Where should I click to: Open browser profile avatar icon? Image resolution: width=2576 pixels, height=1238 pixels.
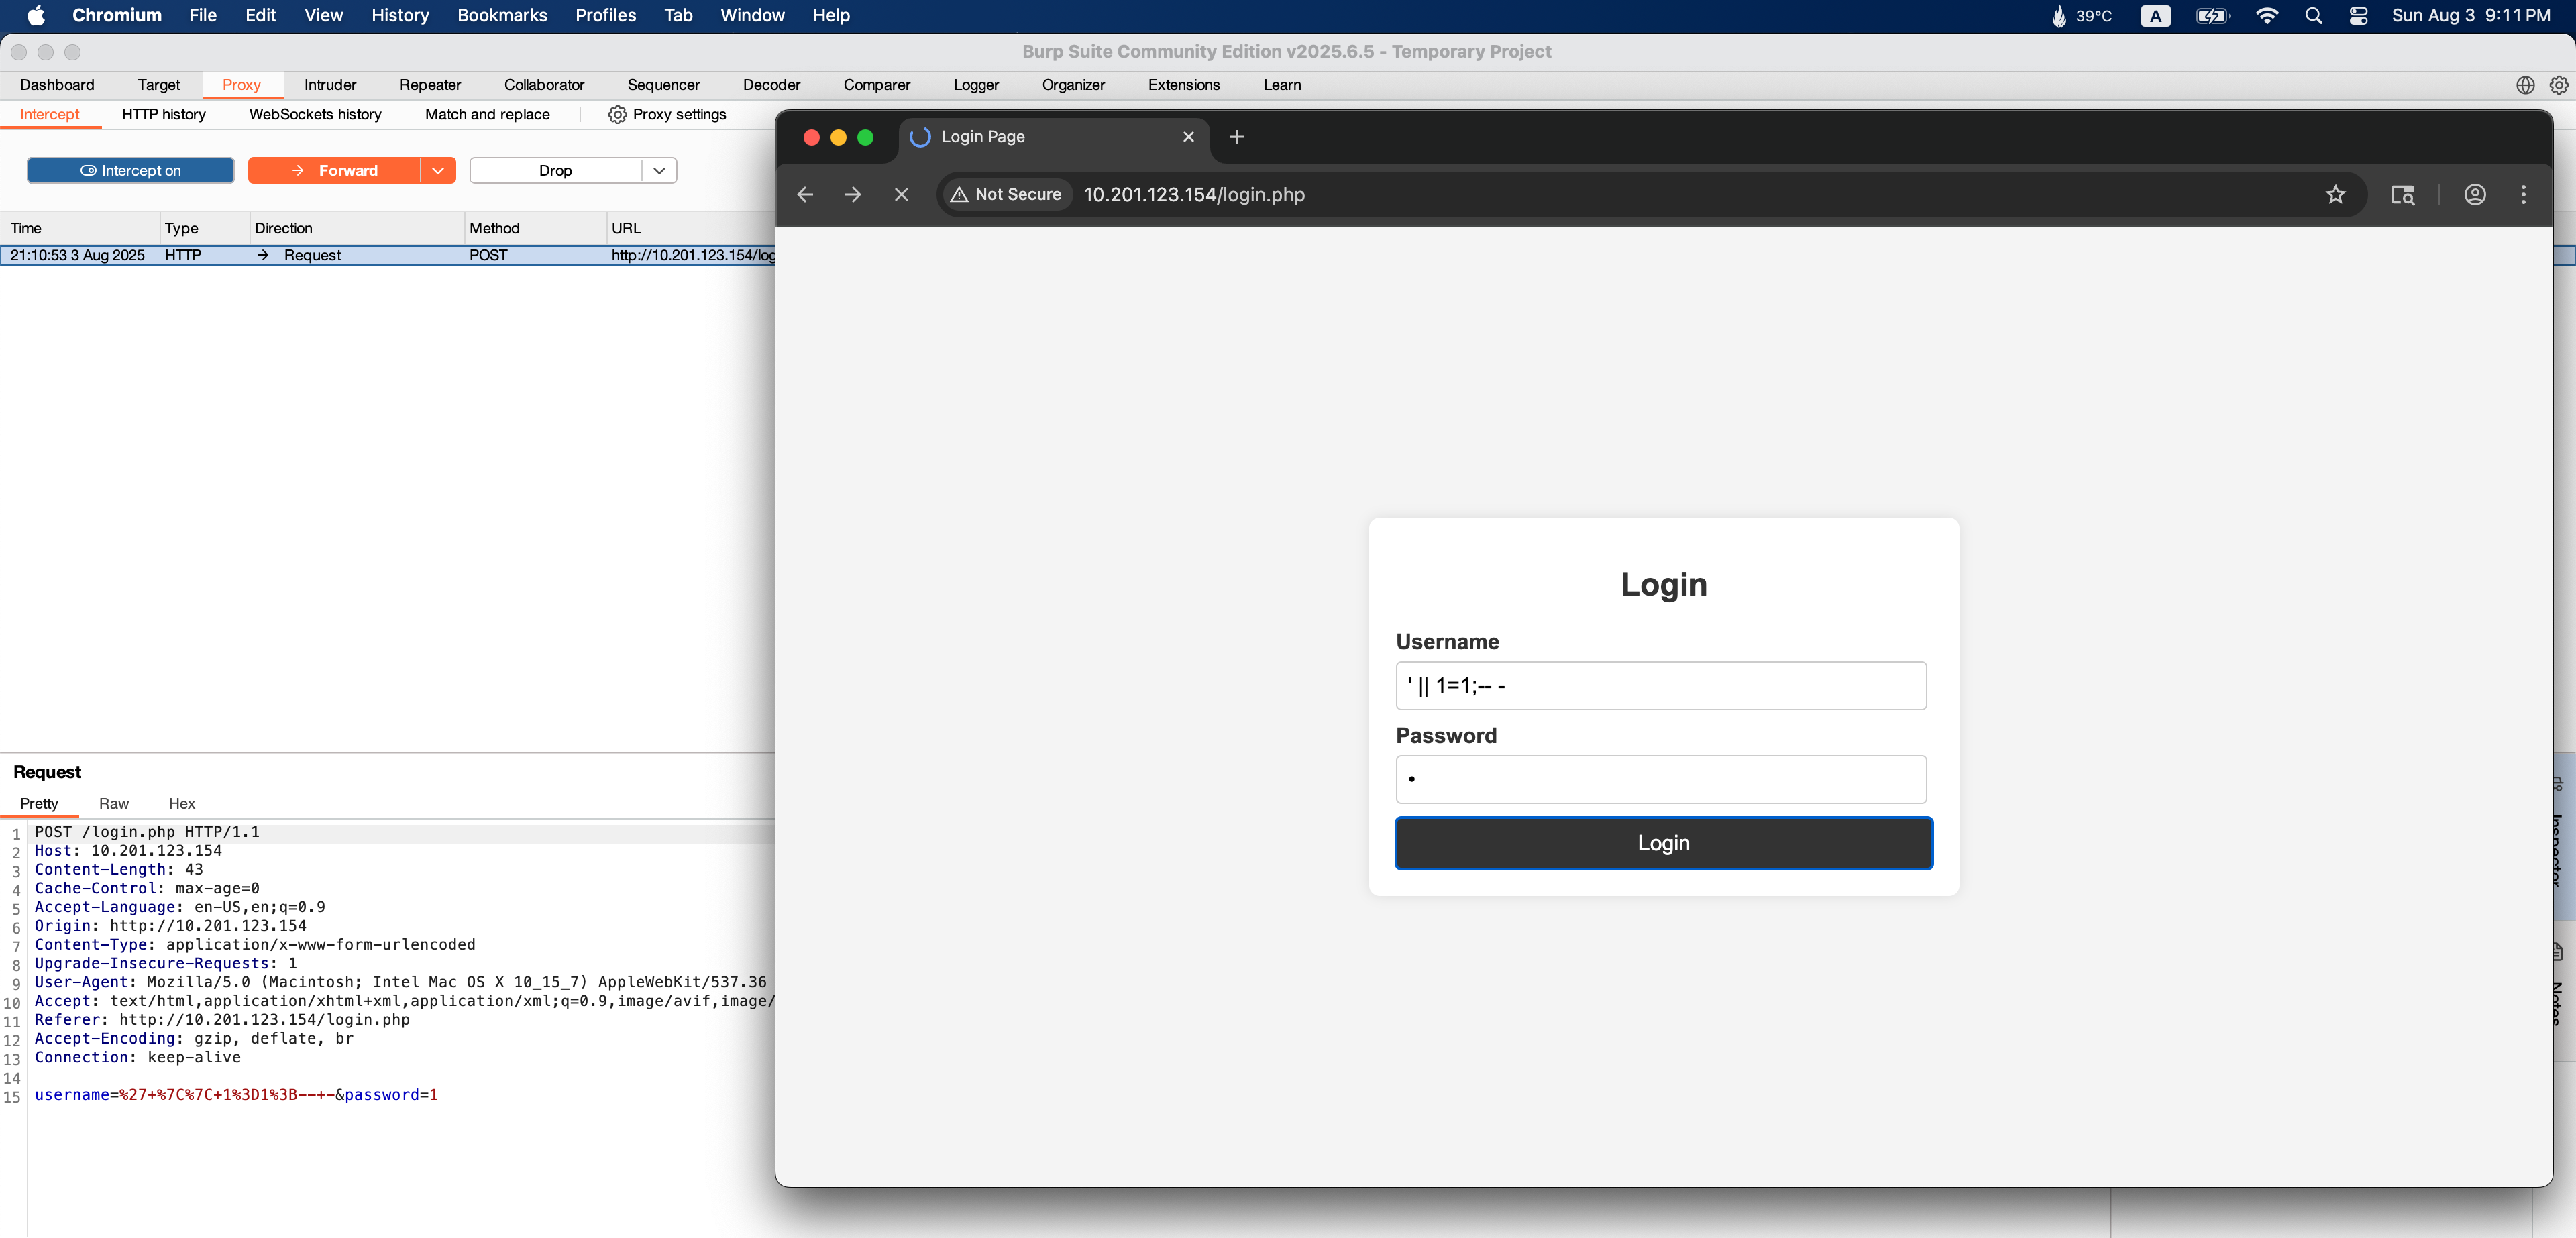point(2475,195)
